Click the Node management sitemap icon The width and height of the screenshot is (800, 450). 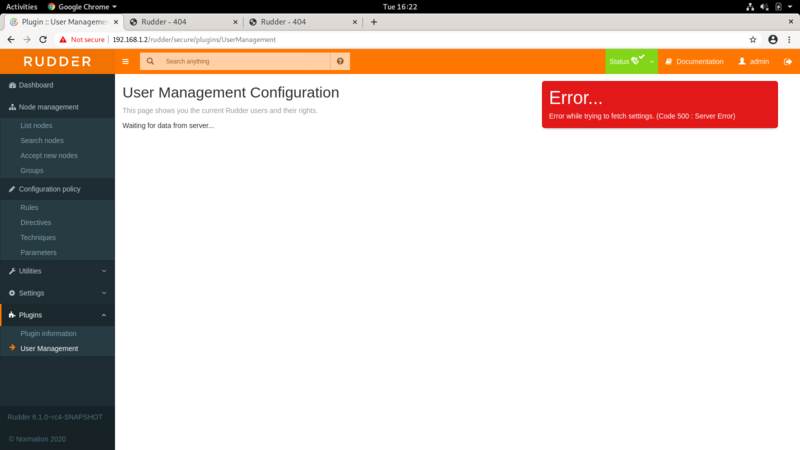pos(12,107)
